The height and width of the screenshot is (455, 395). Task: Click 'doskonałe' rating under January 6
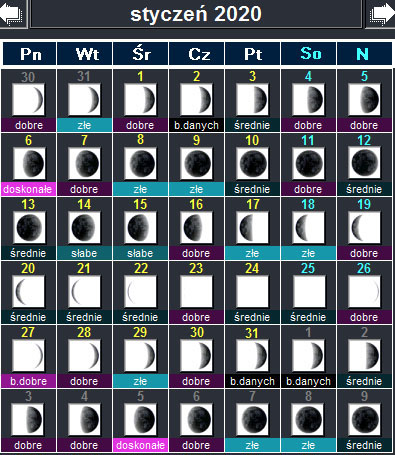pyautogui.click(x=28, y=189)
